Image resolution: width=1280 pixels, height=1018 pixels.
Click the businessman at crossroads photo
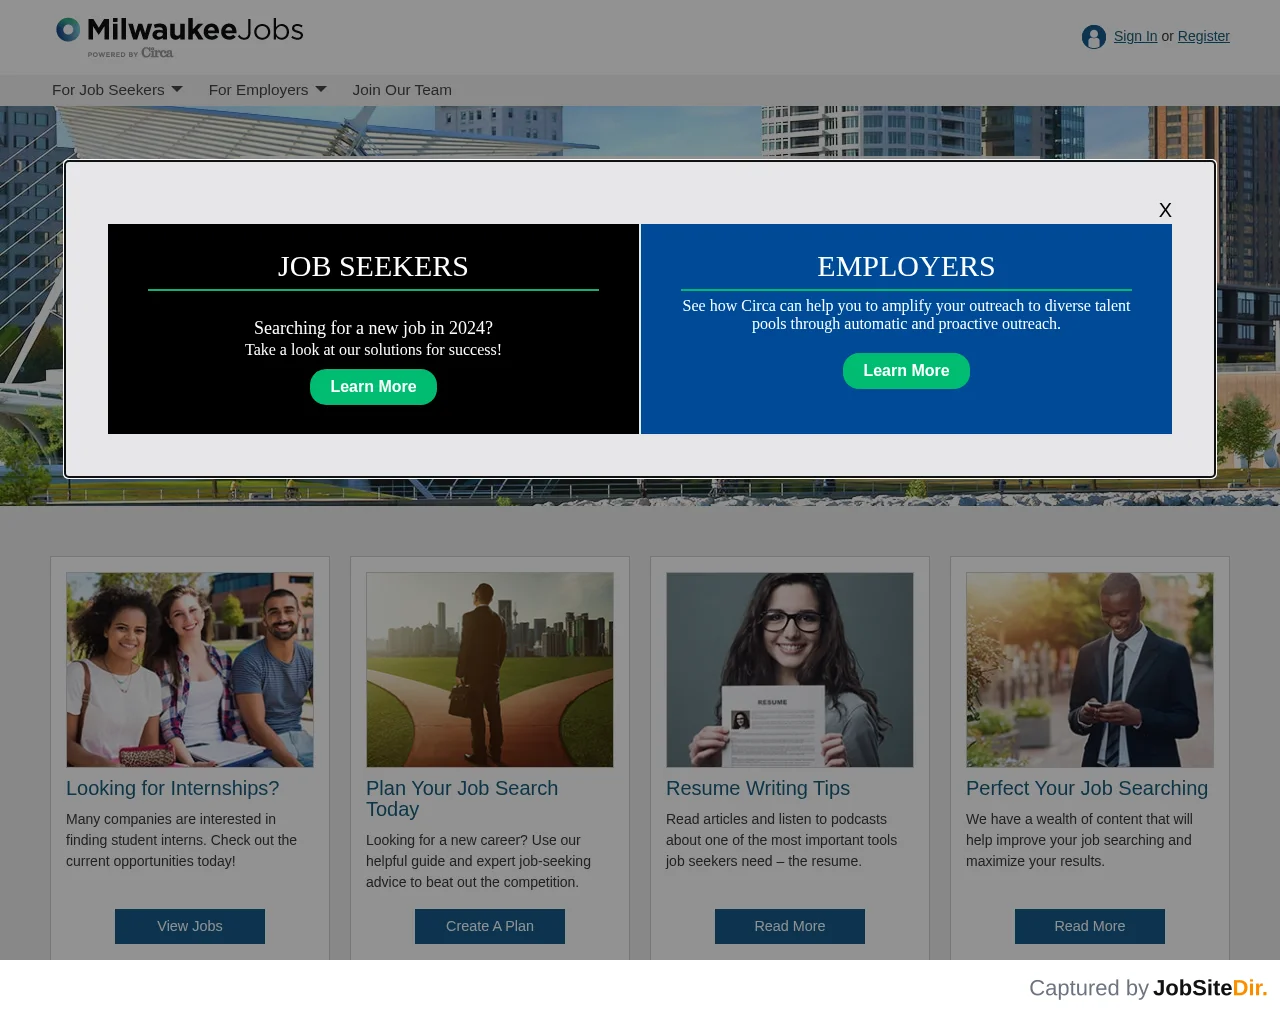tap(490, 670)
